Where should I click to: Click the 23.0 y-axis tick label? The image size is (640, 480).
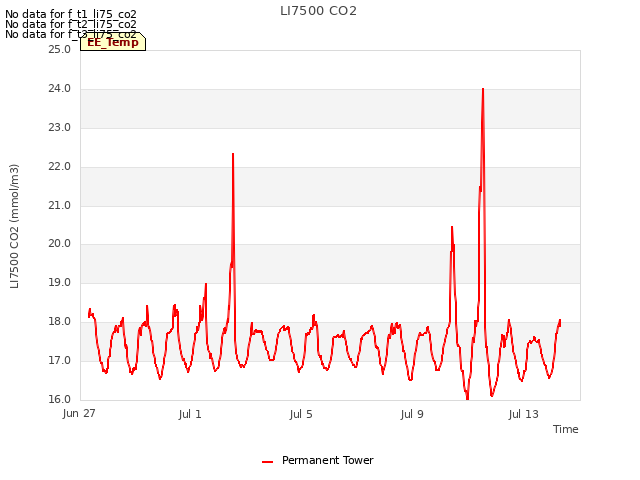pyautogui.click(x=59, y=127)
